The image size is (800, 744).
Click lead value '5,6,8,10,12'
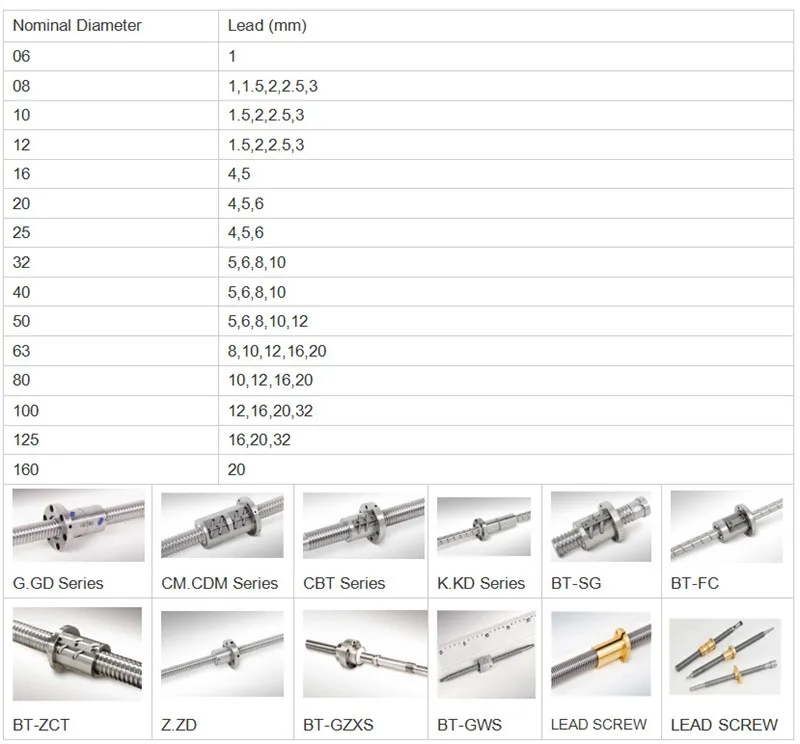[268, 321]
